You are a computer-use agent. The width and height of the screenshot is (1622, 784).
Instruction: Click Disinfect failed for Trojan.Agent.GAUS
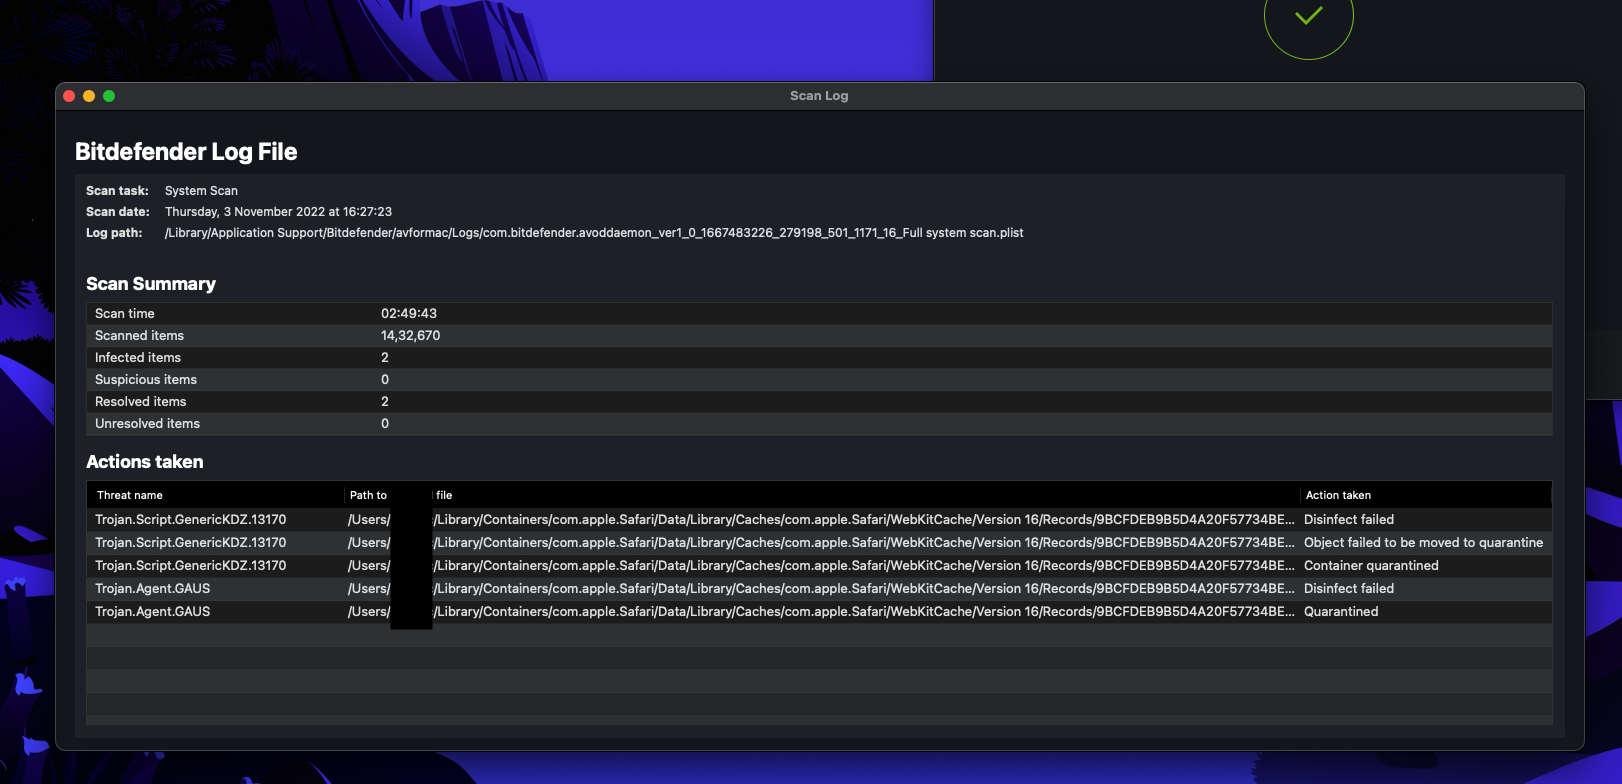coord(1349,589)
